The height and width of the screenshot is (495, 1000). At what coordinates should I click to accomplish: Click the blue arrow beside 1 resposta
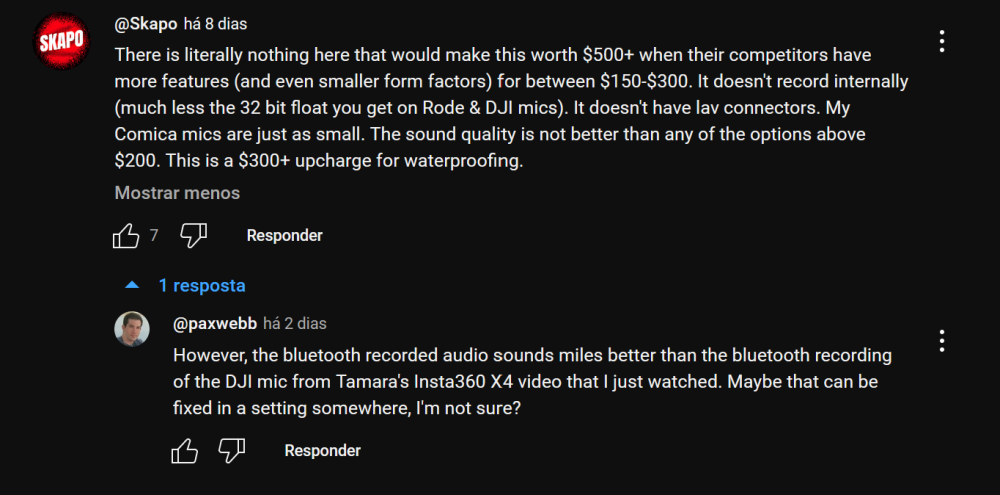pos(130,286)
